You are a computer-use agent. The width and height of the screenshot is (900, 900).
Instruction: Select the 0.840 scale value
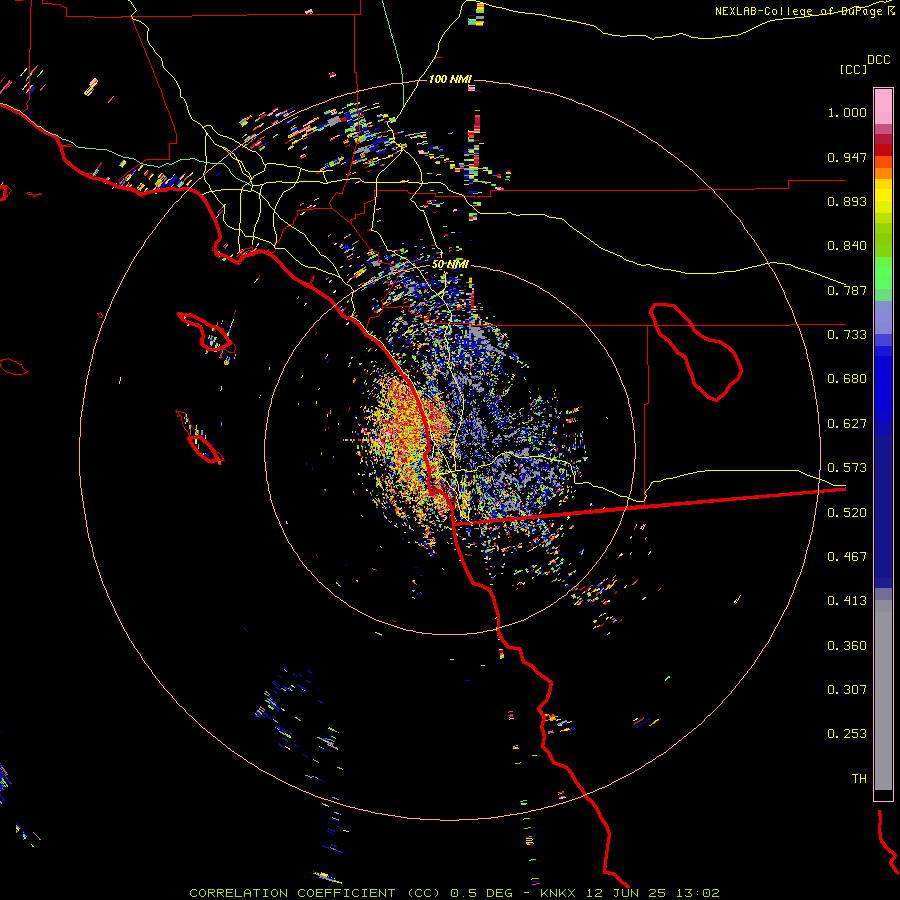847,246
